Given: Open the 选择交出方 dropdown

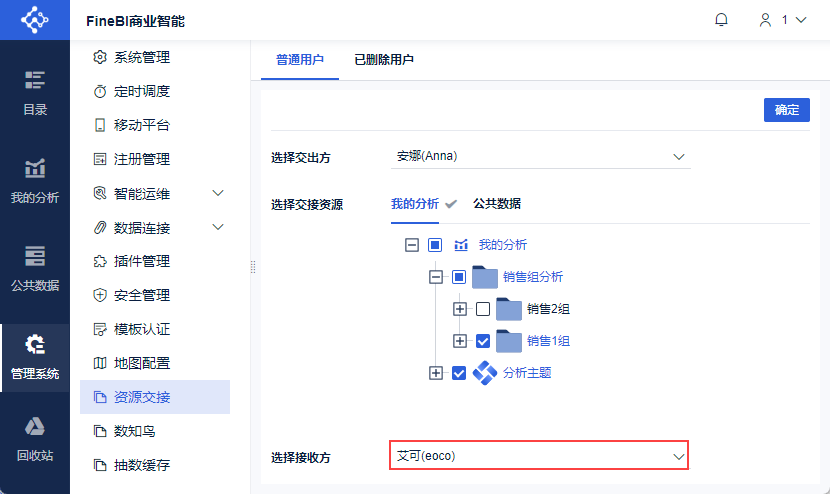Looking at the screenshot, I should pos(539,157).
